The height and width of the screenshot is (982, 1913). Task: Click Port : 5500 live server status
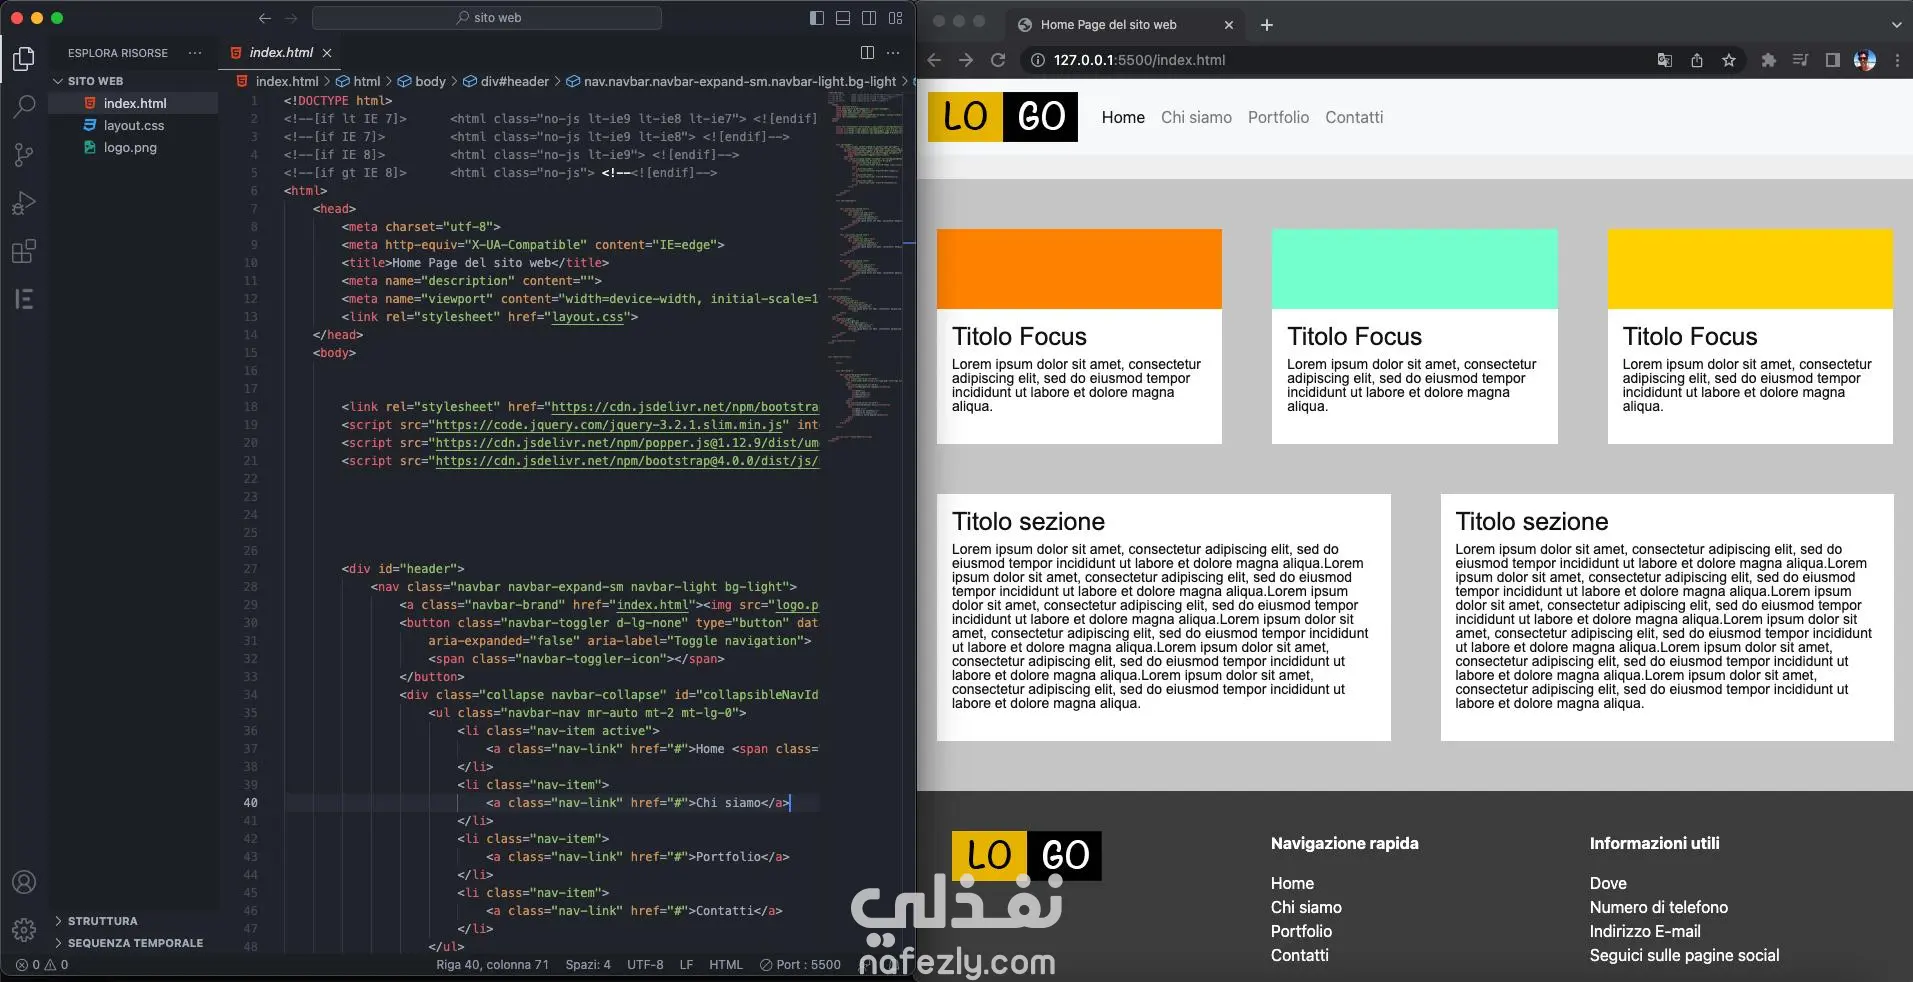800,965
